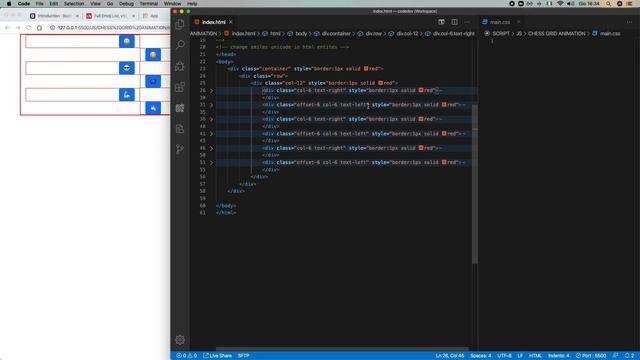Screen dimensions: 640x360
Task: Open left editor more actions ellipsis
Action: [x=467, y=22]
